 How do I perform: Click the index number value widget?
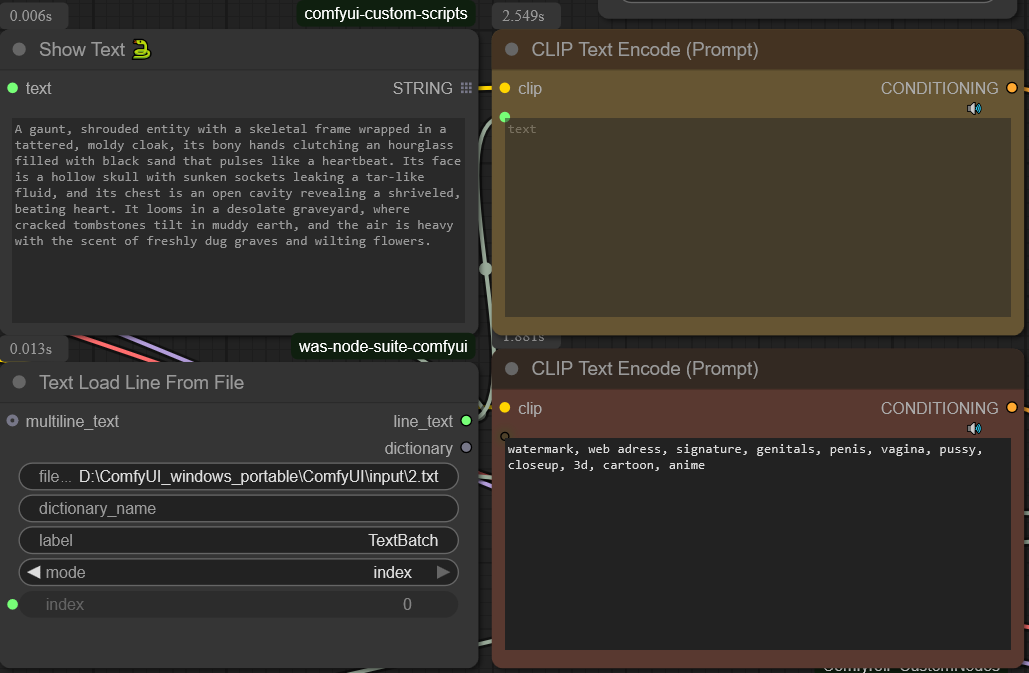pyautogui.click(x=238, y=604)
